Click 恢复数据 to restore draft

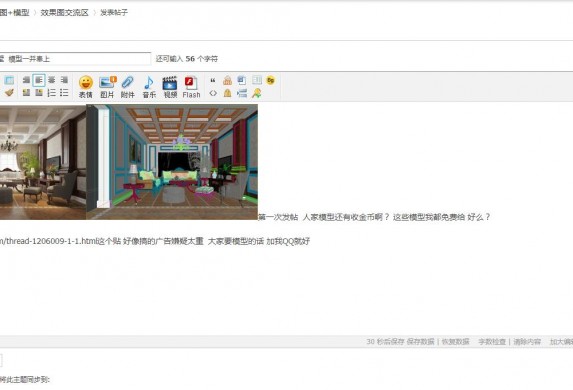[x=455, y=342]
